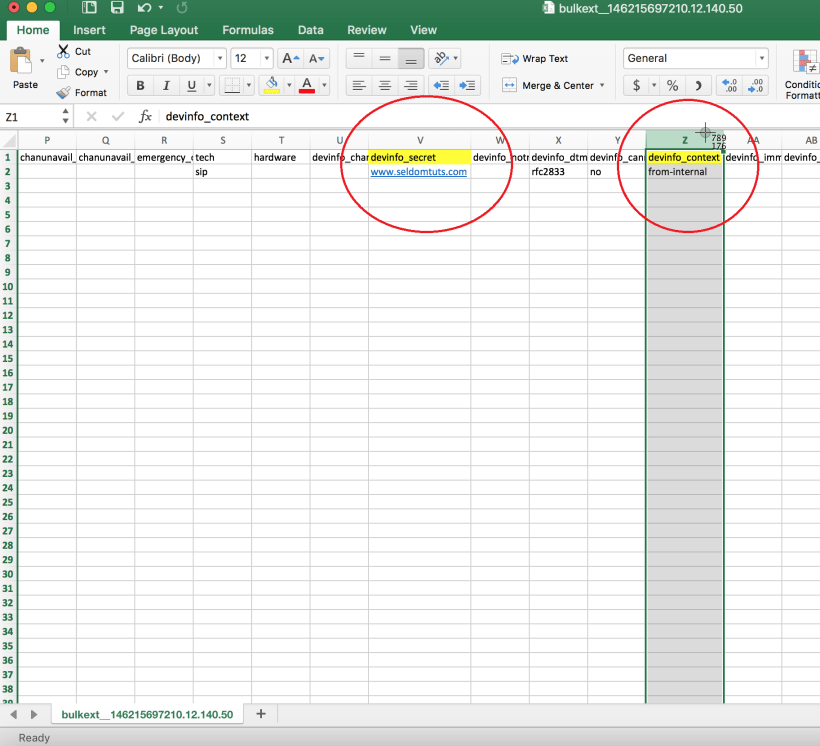Toggle center horizontal alignment
Screen dimensions: 820x746
coord(385,86)
